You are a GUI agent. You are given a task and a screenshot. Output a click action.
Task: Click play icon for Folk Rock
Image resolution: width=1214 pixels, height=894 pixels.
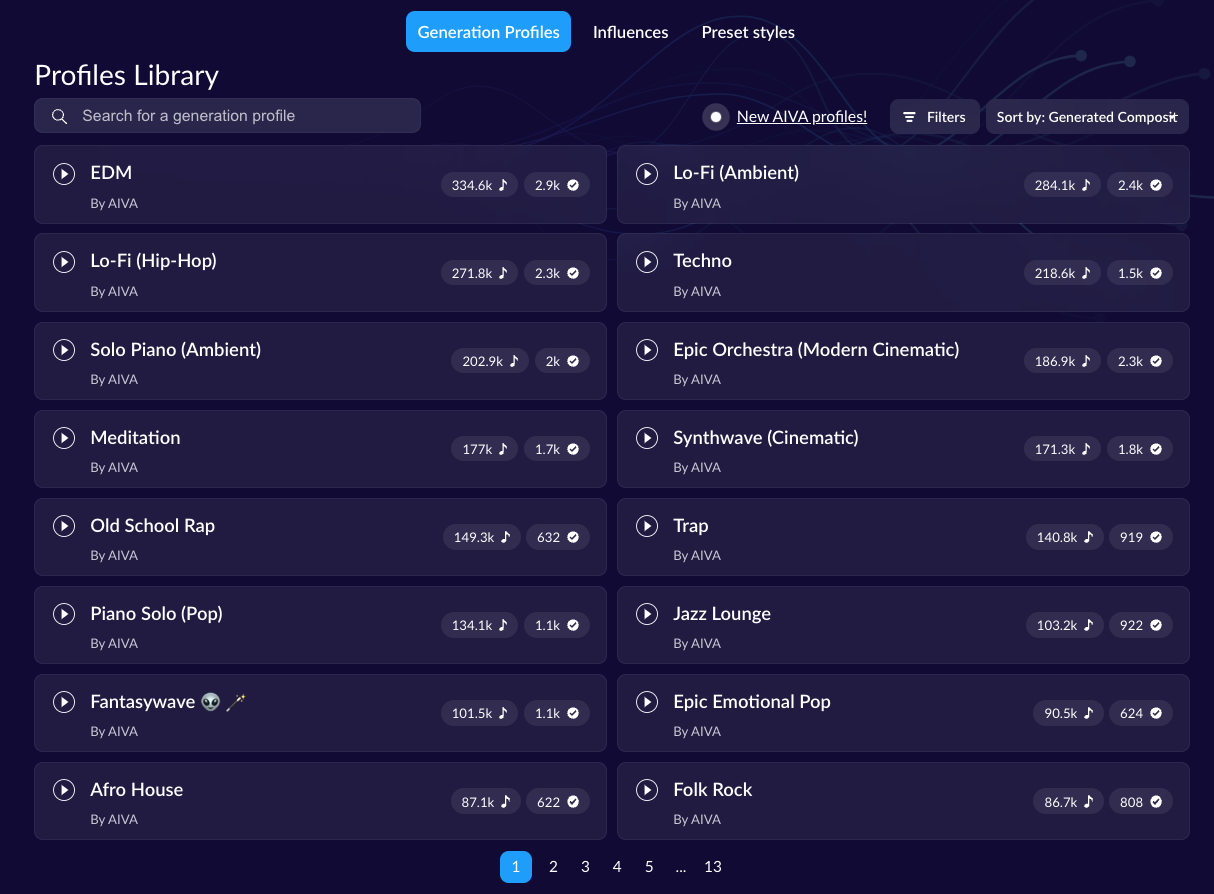[x=647, y=790]
